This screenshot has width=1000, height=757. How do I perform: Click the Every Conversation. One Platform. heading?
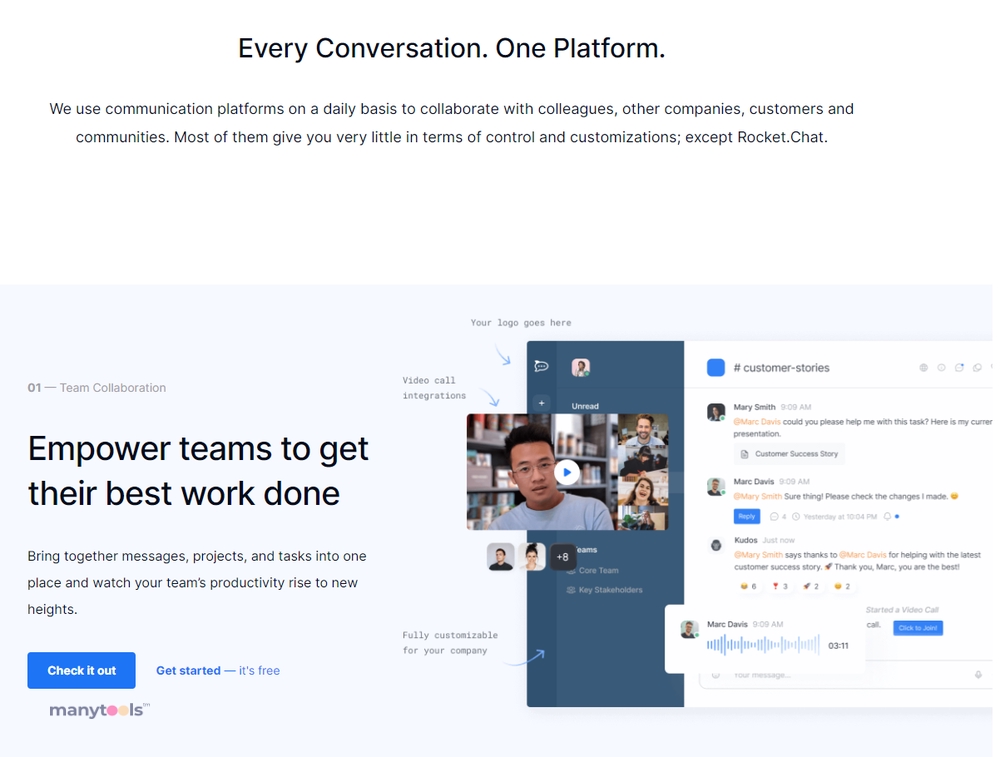click(452, 48)
